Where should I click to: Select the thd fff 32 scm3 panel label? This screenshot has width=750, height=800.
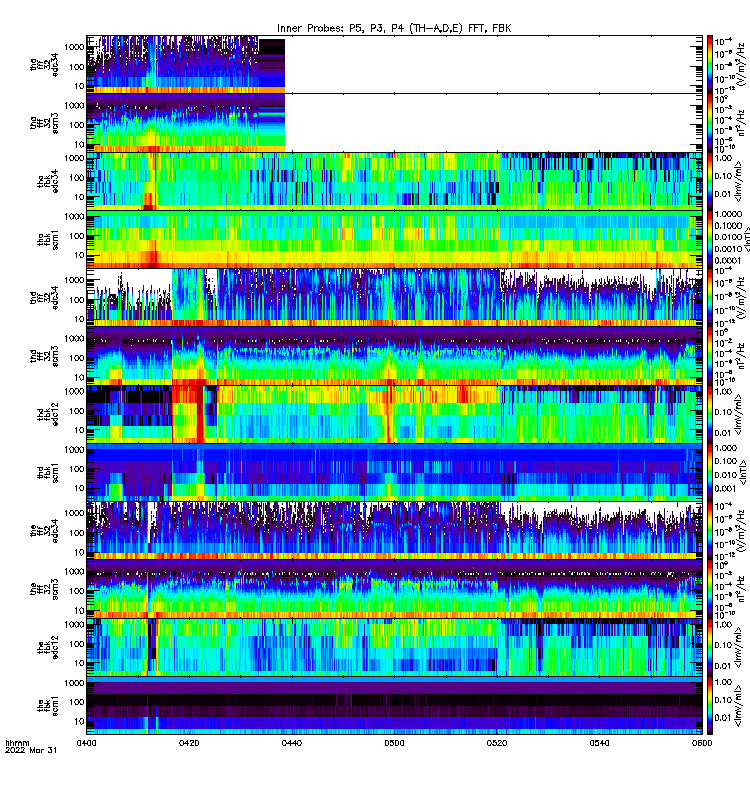click(44, 356)
